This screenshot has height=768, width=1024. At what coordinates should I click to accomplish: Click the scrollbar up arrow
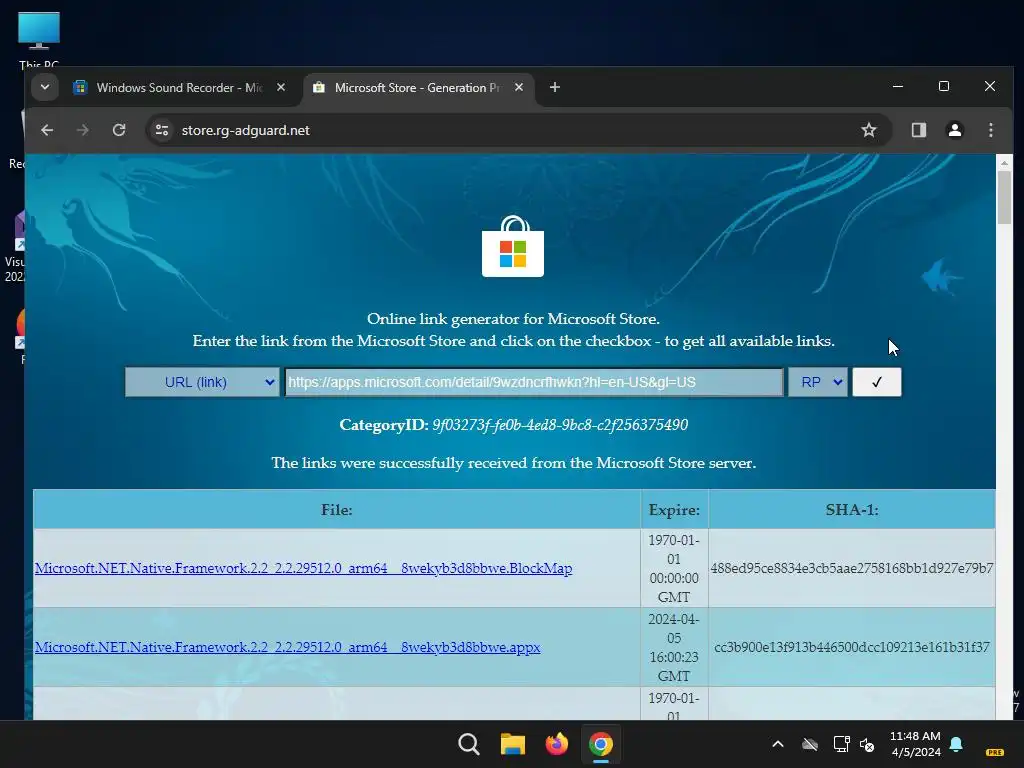click(x=1004, y=162)
